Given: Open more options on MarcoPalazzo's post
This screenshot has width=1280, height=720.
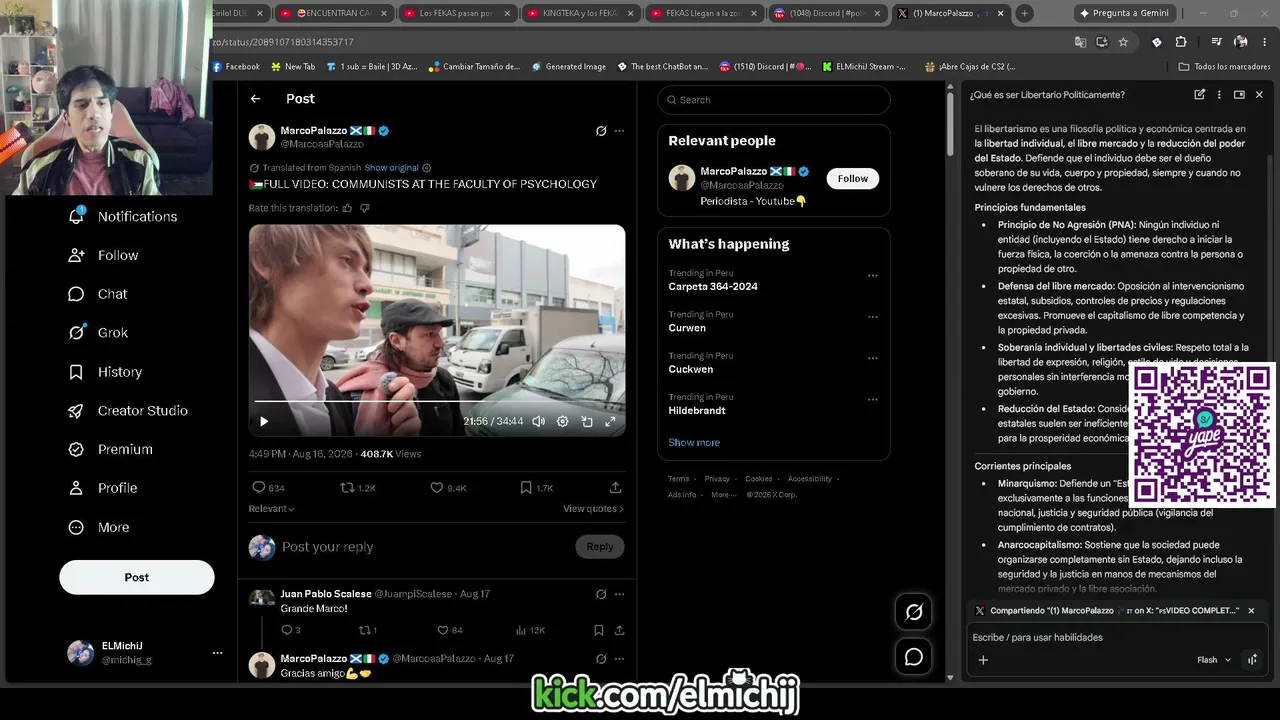Looking at the screenshot, I should point(619,131).
